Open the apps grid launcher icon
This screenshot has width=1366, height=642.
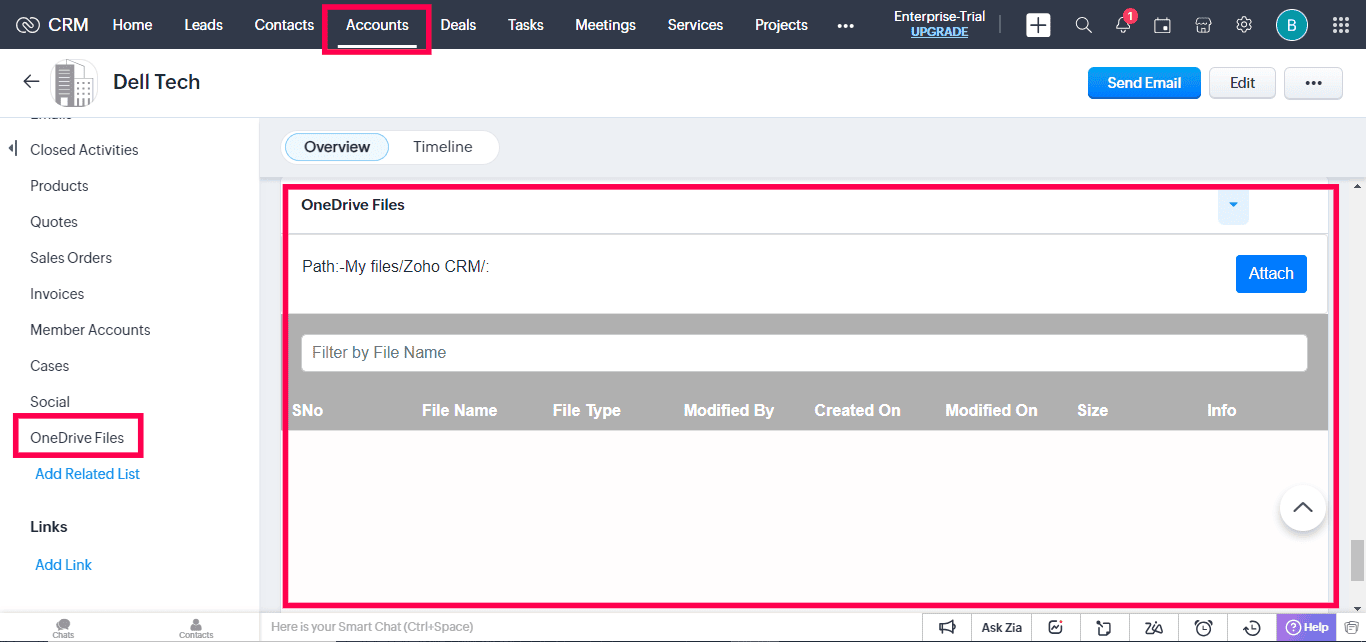tap(1340, 25)
